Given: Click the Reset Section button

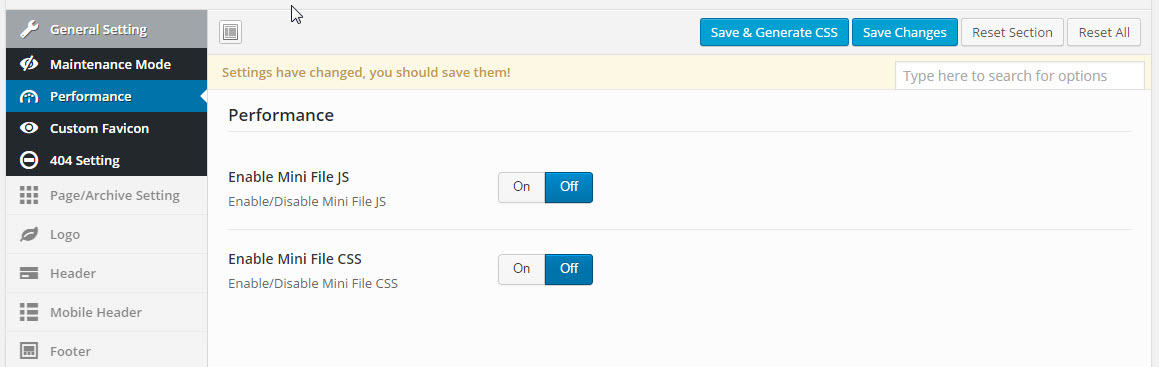Looking at the screenshot, I should pyautogui.click(x=1012, y=32).
